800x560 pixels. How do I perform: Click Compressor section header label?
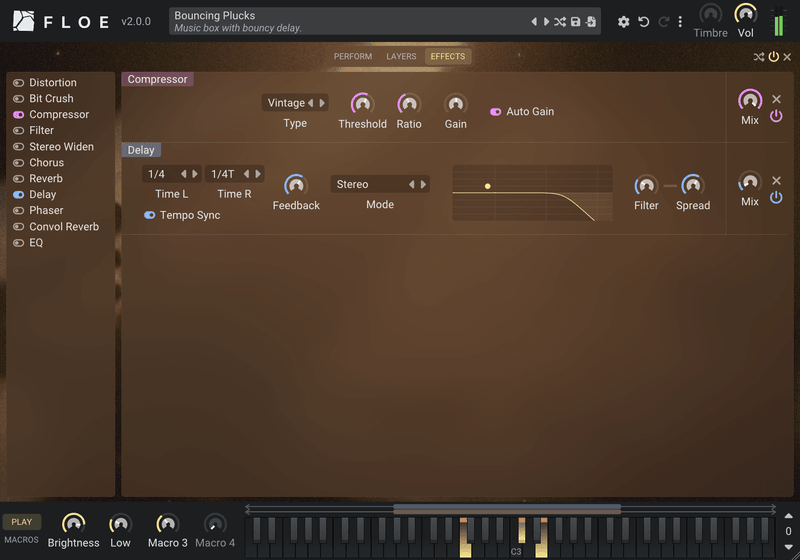click(x=157, y=80)
